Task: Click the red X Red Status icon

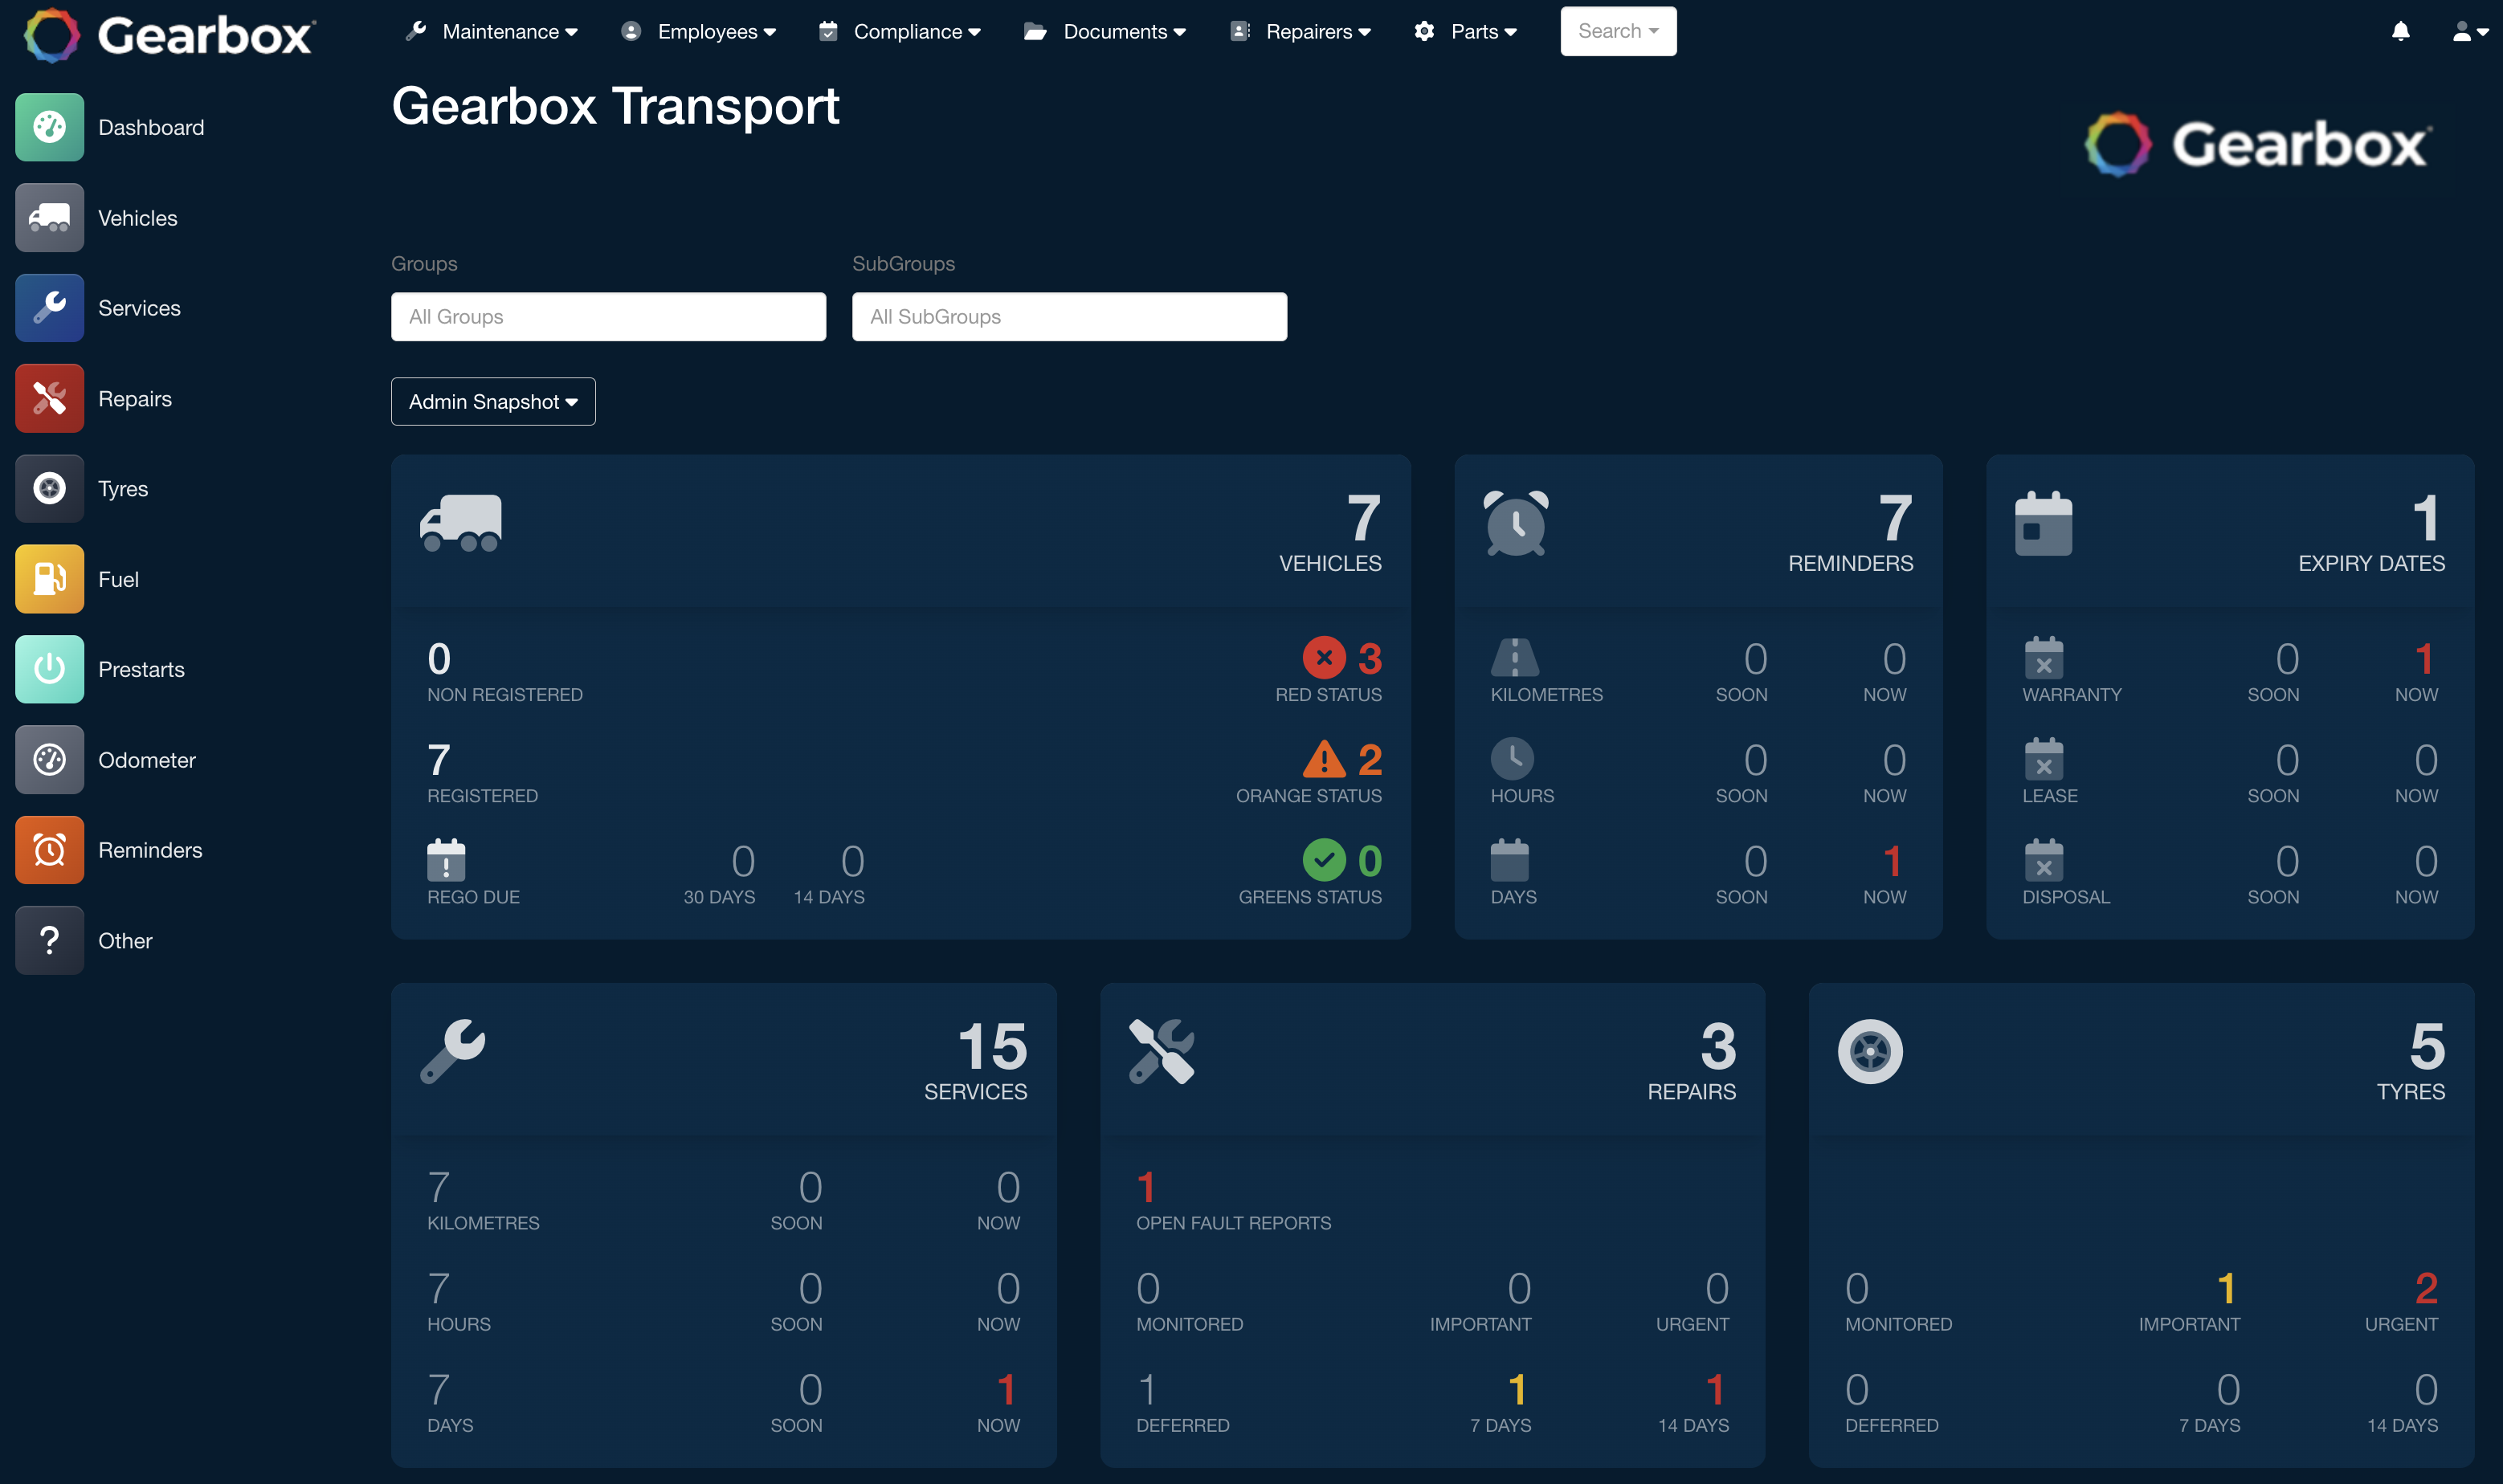Action: (x=1324, y=658)
